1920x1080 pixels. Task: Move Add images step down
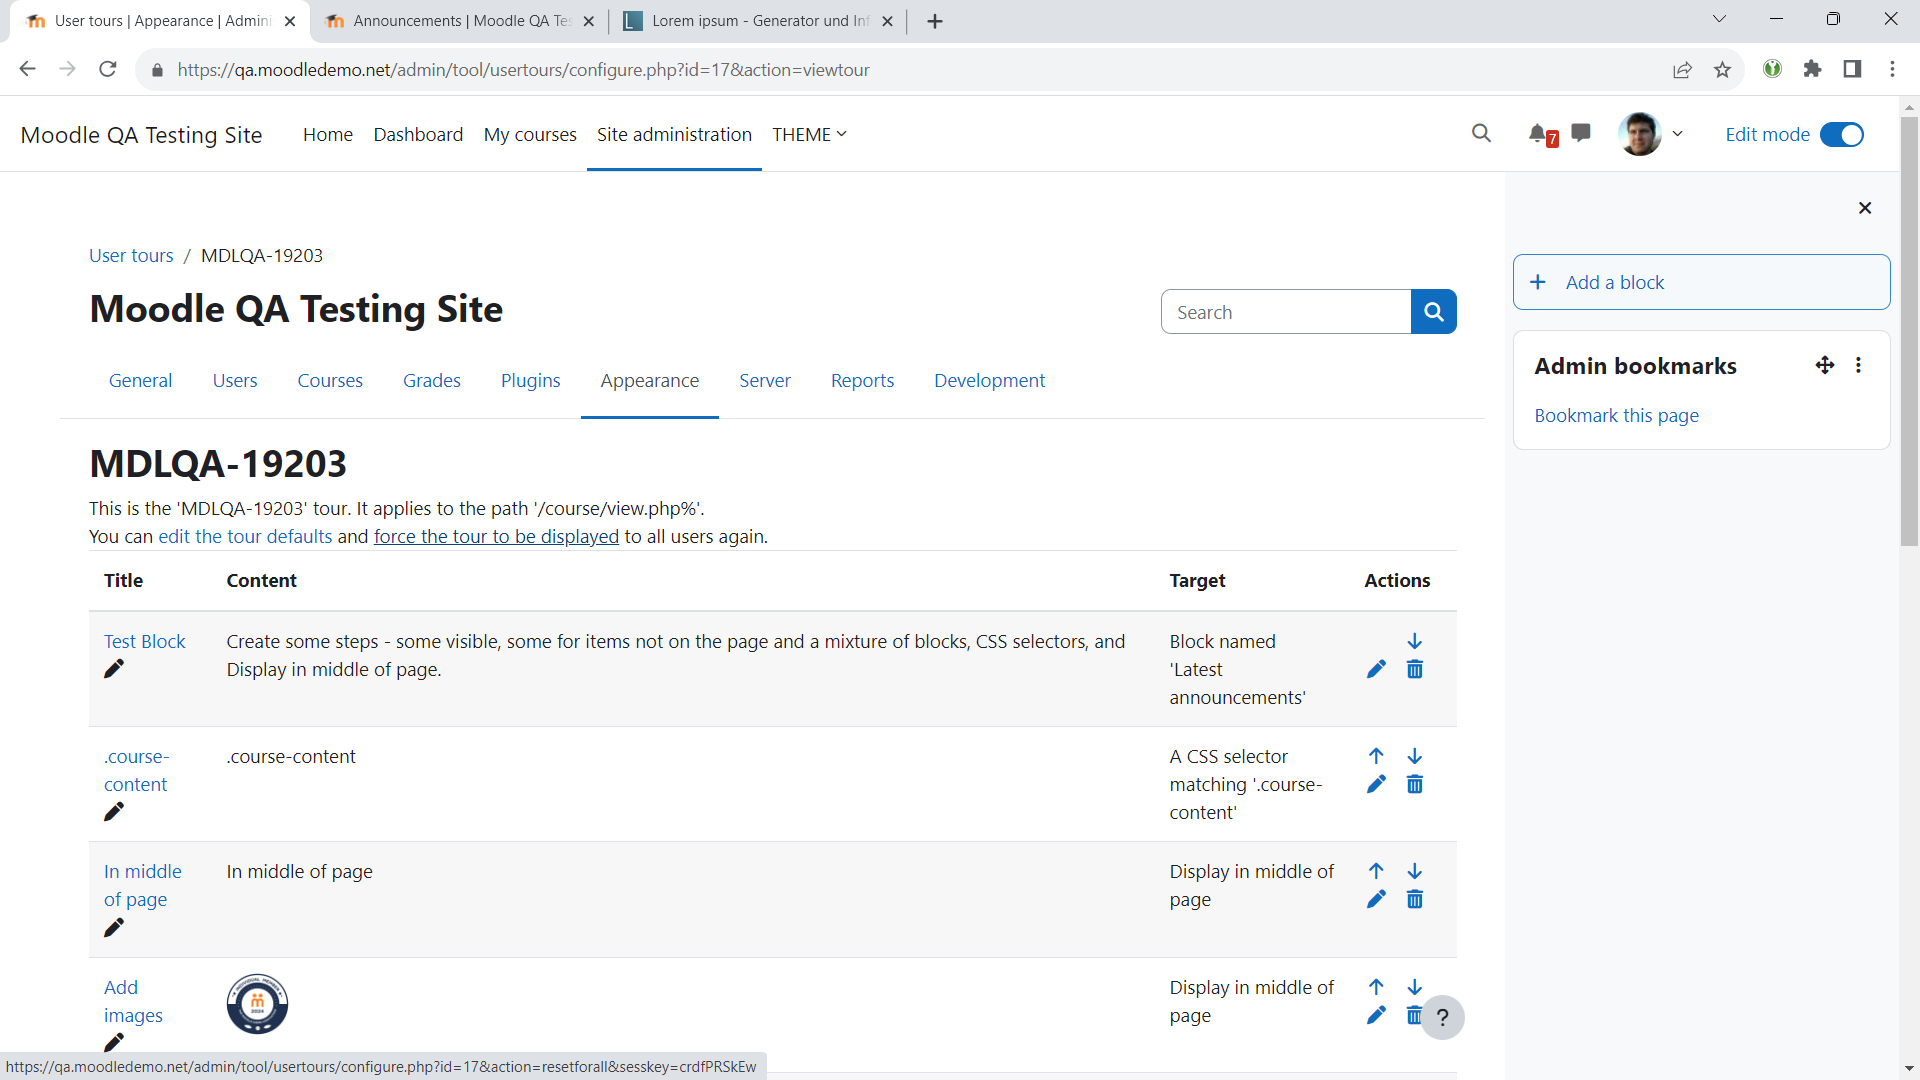pos(1414,987)
